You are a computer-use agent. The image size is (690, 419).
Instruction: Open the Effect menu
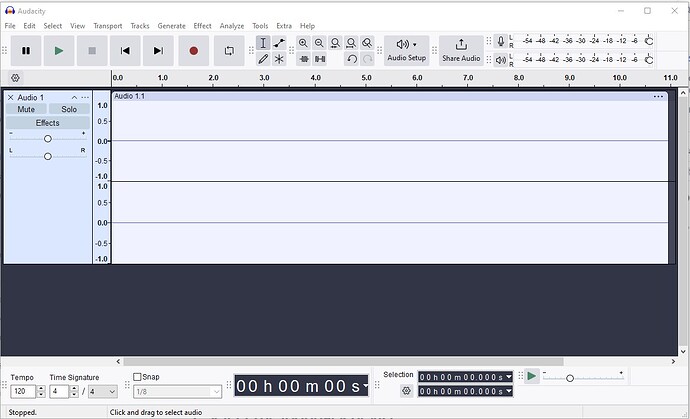202,26
